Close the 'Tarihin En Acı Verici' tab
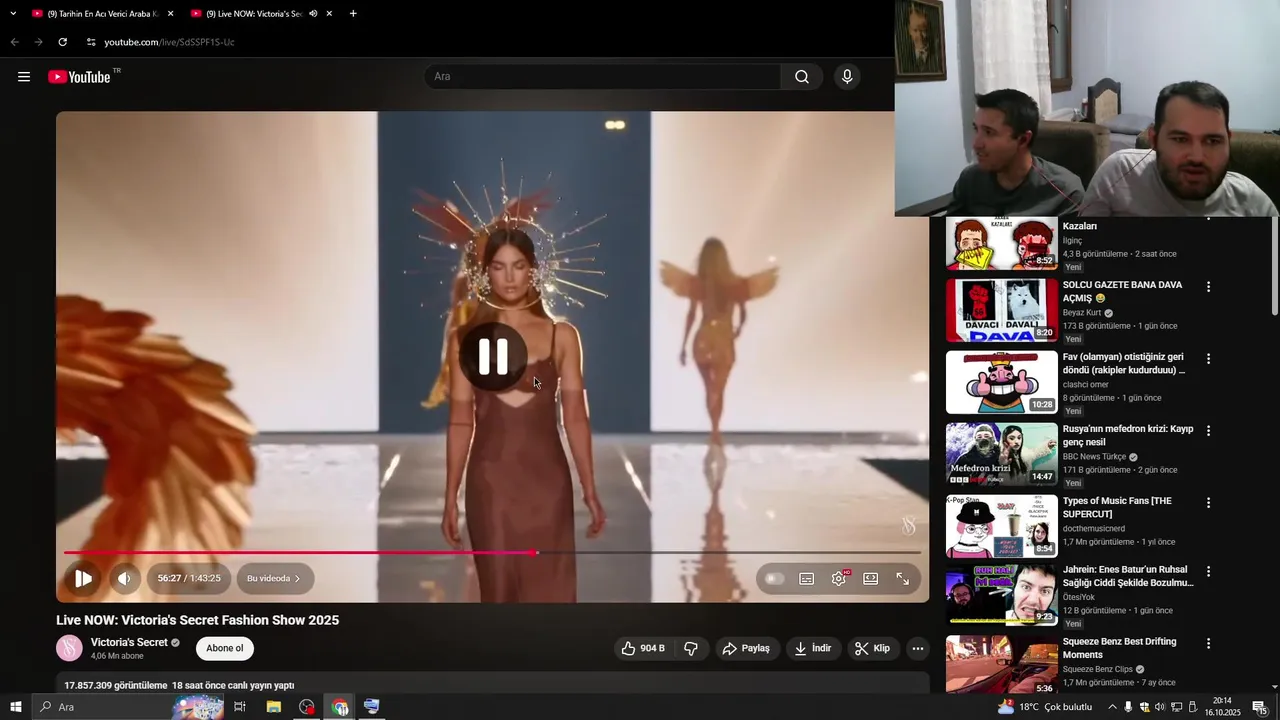This screenshot has width=1280, height=720. [170, 14]
